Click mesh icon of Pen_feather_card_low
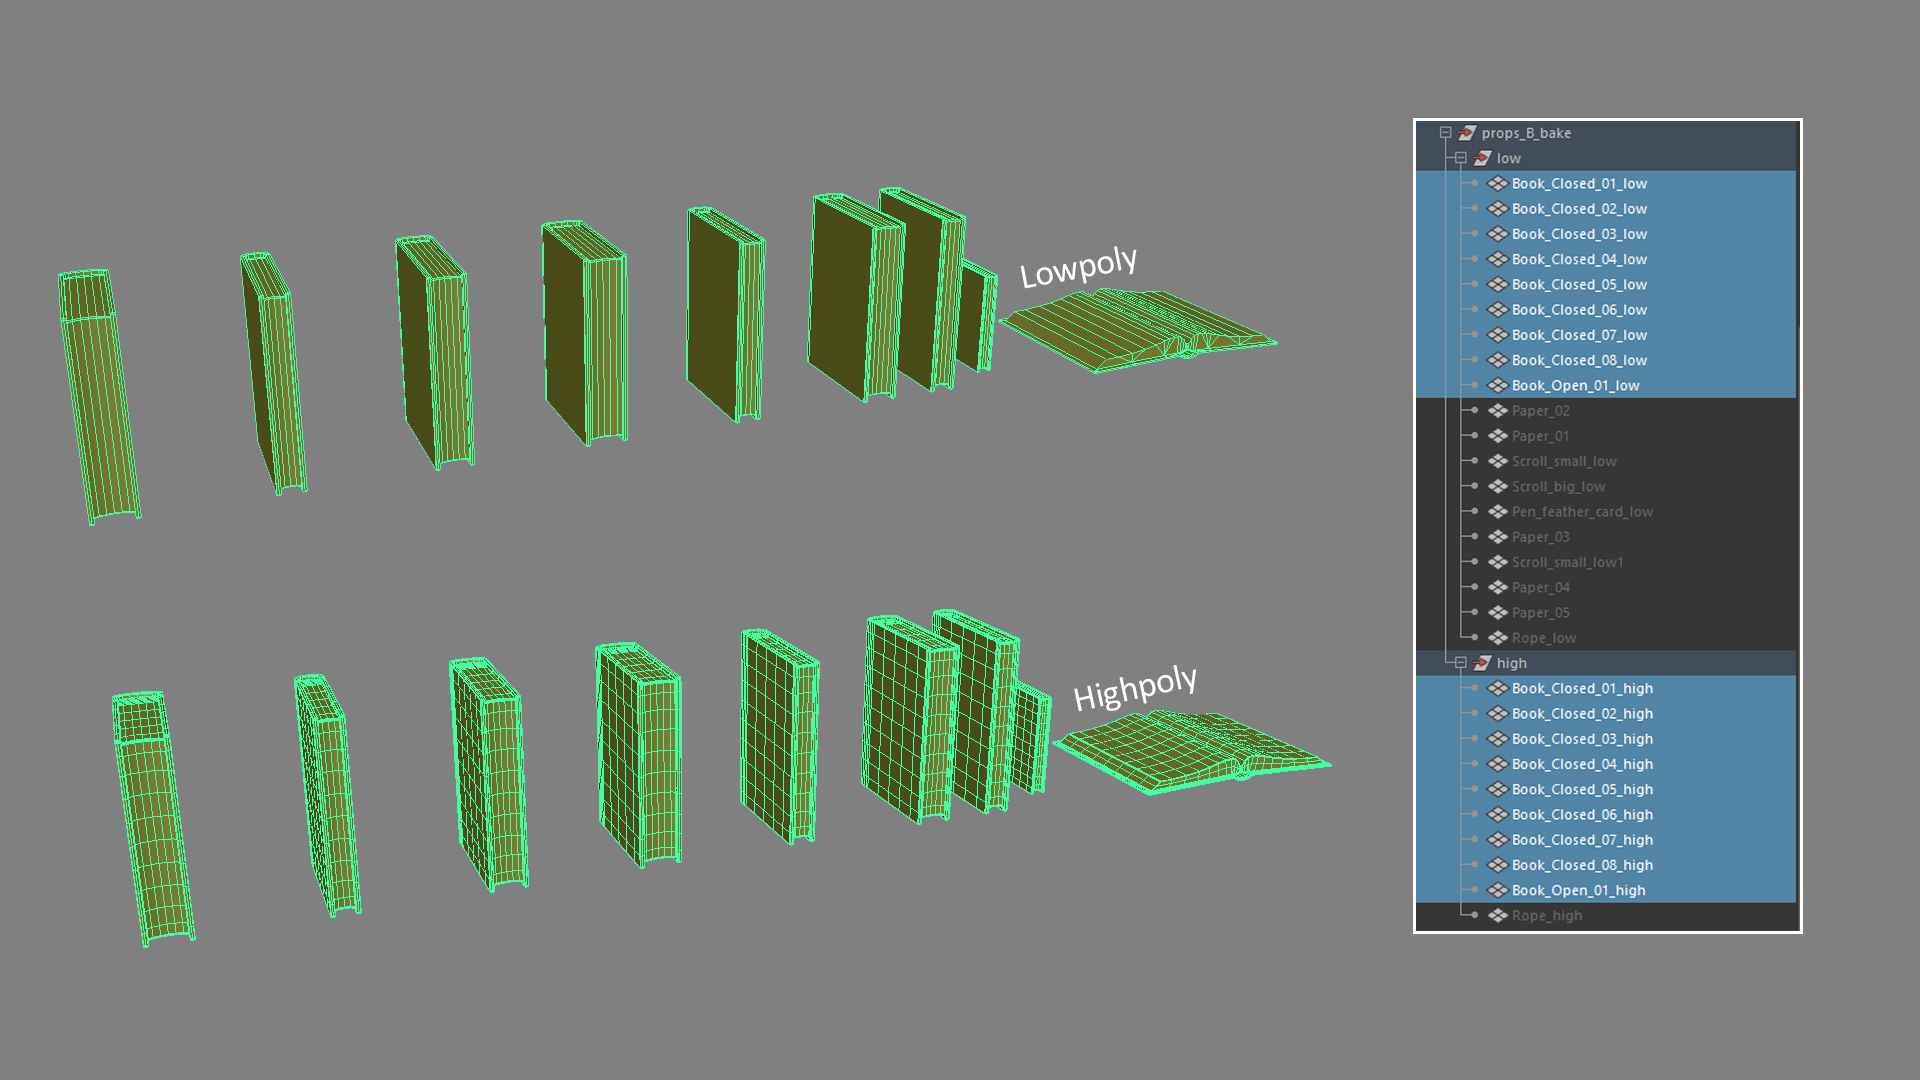The image size is (1920, 1080). (x=1497, y=512)
